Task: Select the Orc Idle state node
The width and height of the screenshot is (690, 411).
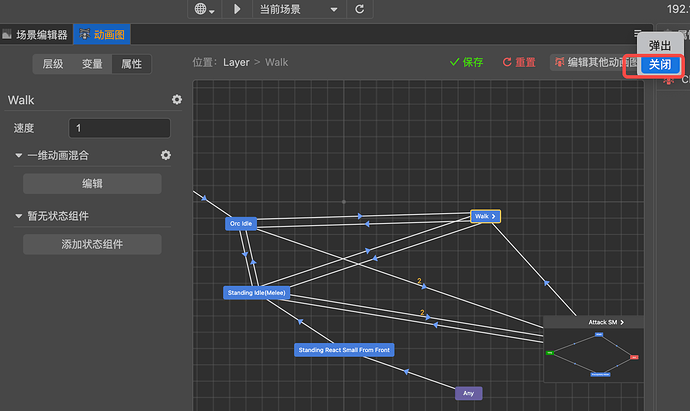Action: pyautogui.click(x=240, y=224)
